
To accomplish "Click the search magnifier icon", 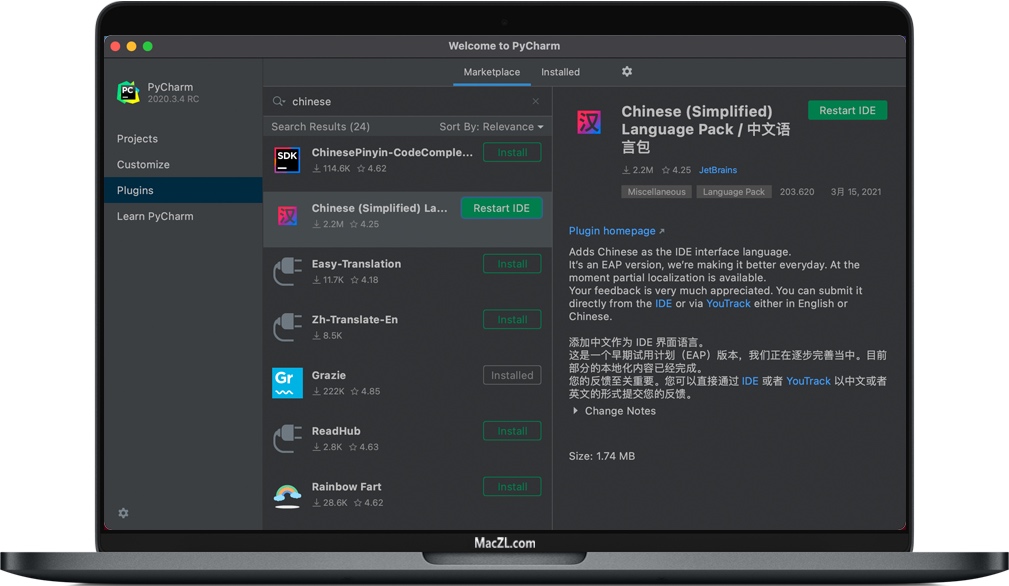I will [x=279, y=102].
